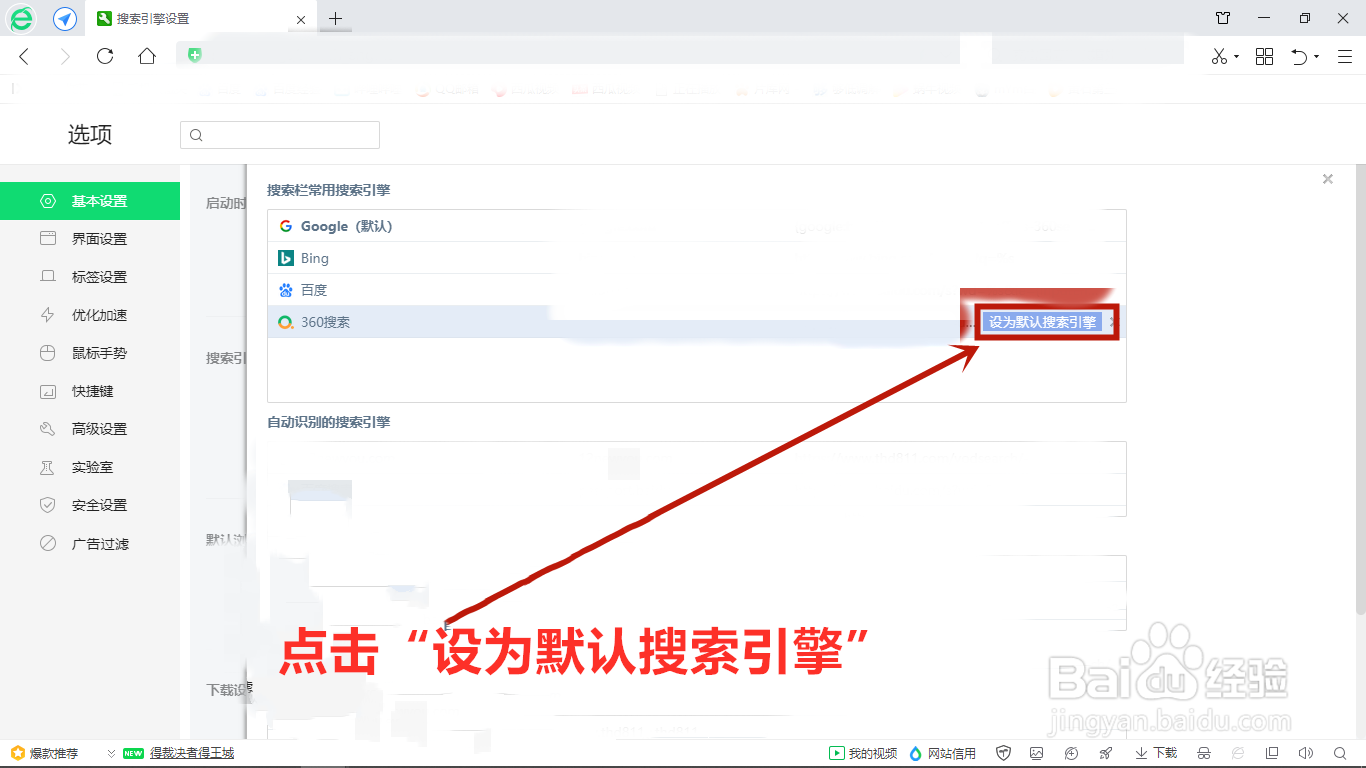Image resolution: width=1366 pixels, height=768 pixels.
Task: Reload the page with the refresh icon
Action: (x=104, y=57)
